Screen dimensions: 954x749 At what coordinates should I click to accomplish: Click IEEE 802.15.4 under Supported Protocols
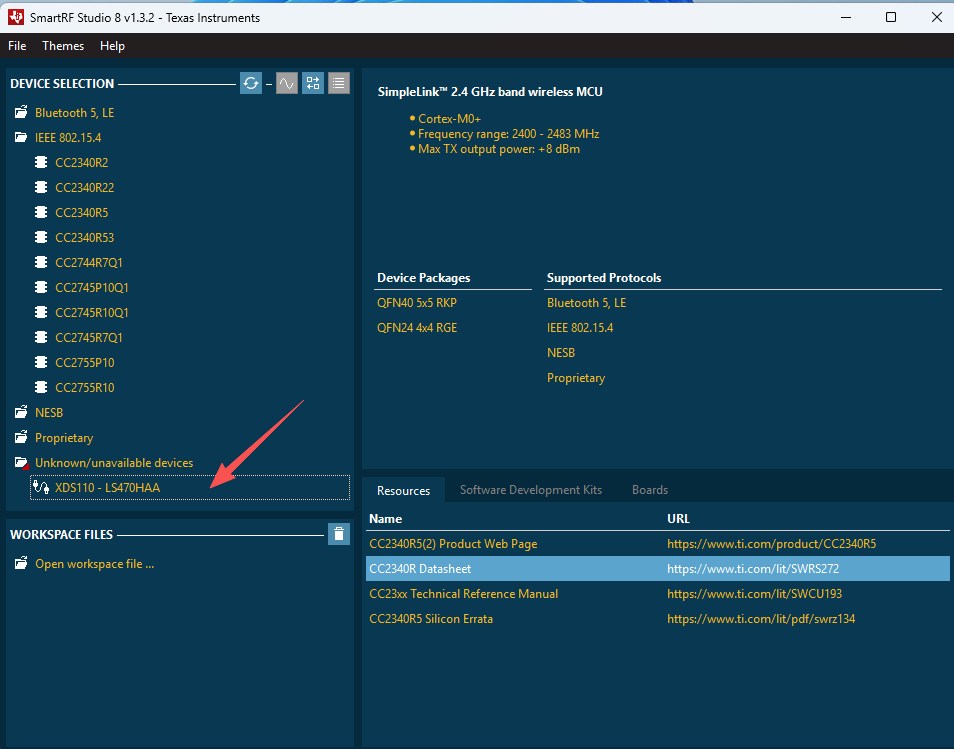(x=580, y=327)
